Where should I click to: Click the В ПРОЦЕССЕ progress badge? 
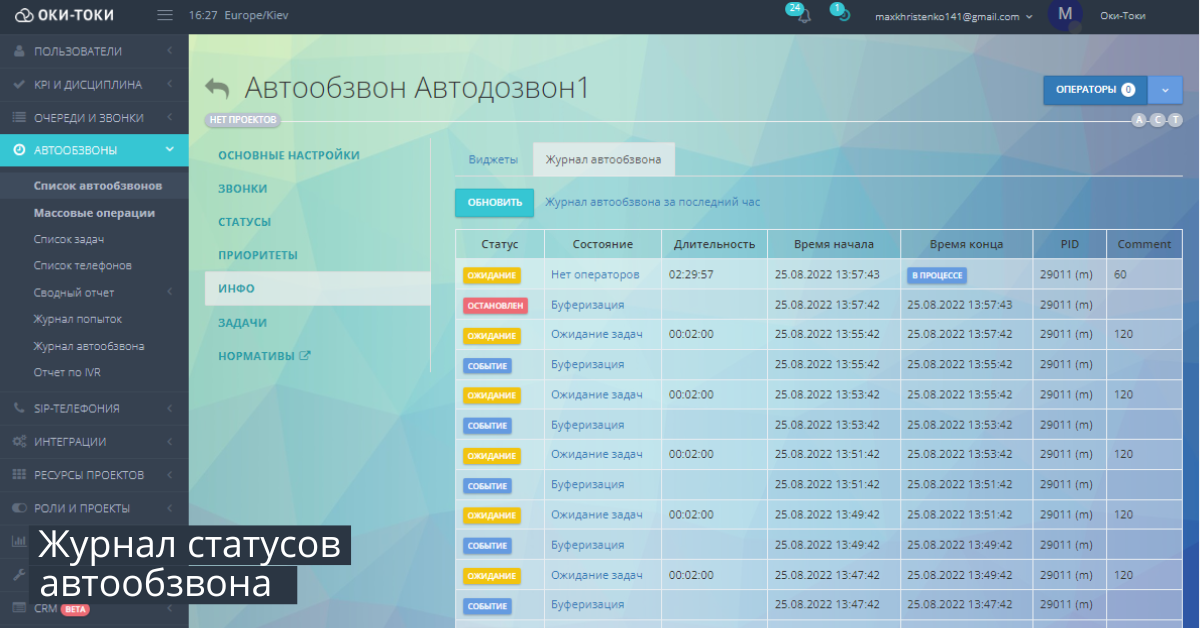[x=936, y=275]
